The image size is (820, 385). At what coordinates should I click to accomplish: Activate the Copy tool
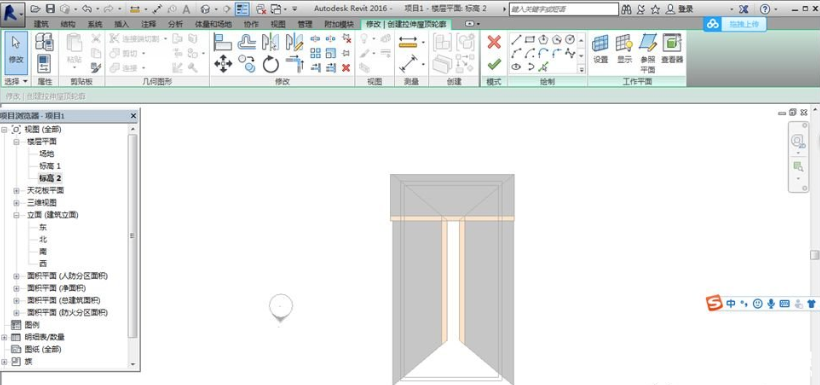(247, 64)
